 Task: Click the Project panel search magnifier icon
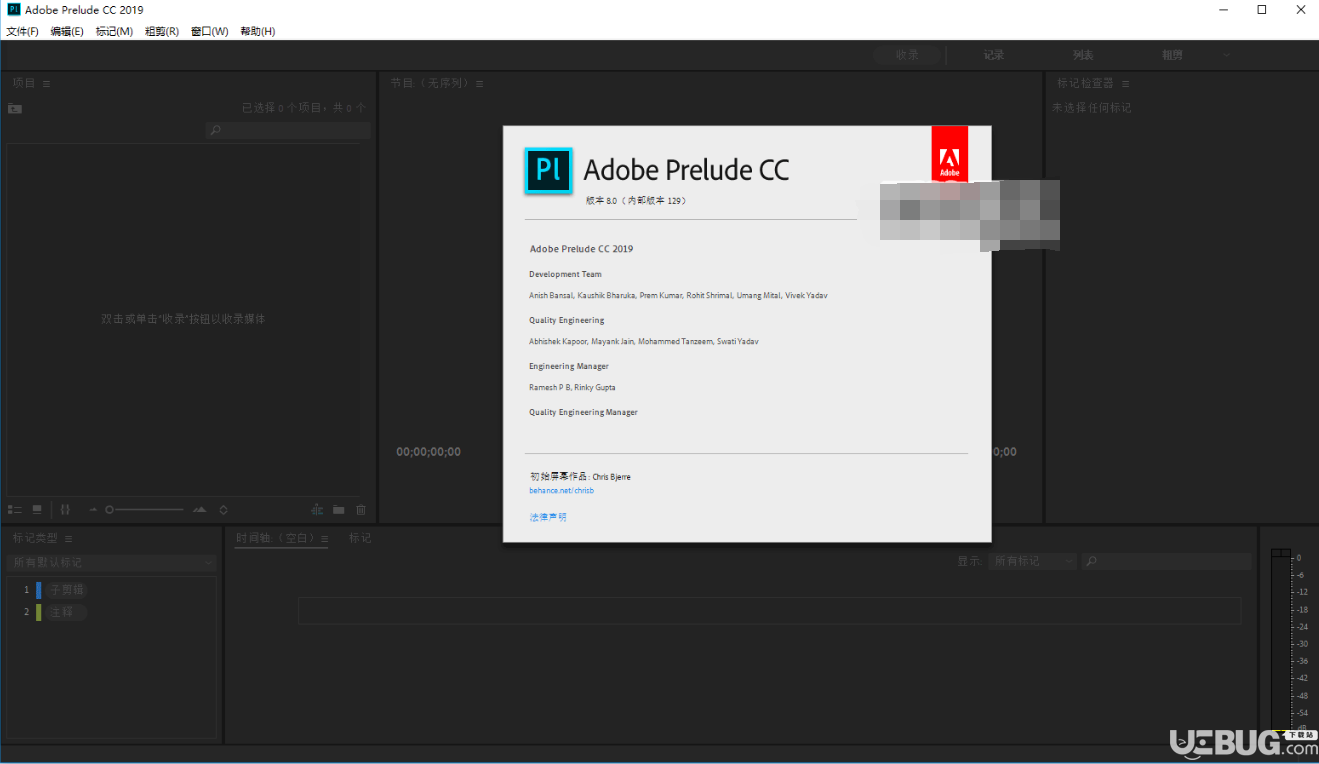click(215, 130)
